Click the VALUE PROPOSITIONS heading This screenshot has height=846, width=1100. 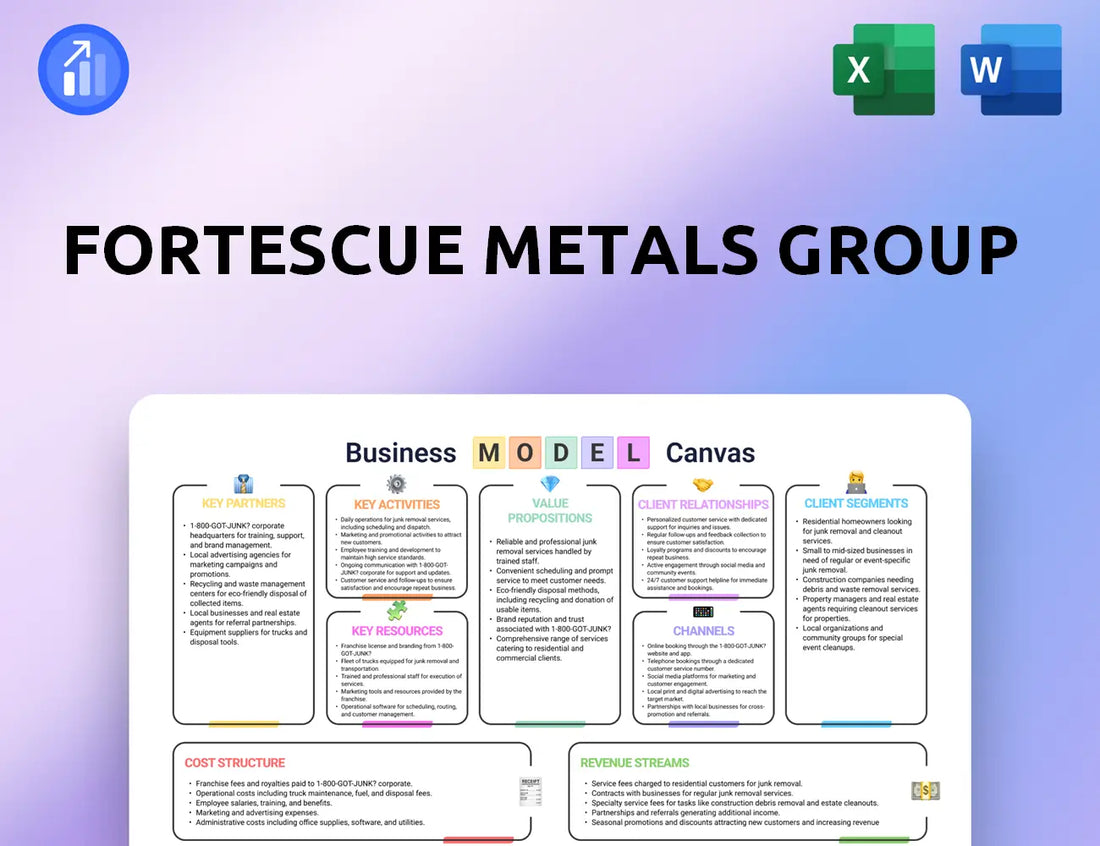coord(550,511)
